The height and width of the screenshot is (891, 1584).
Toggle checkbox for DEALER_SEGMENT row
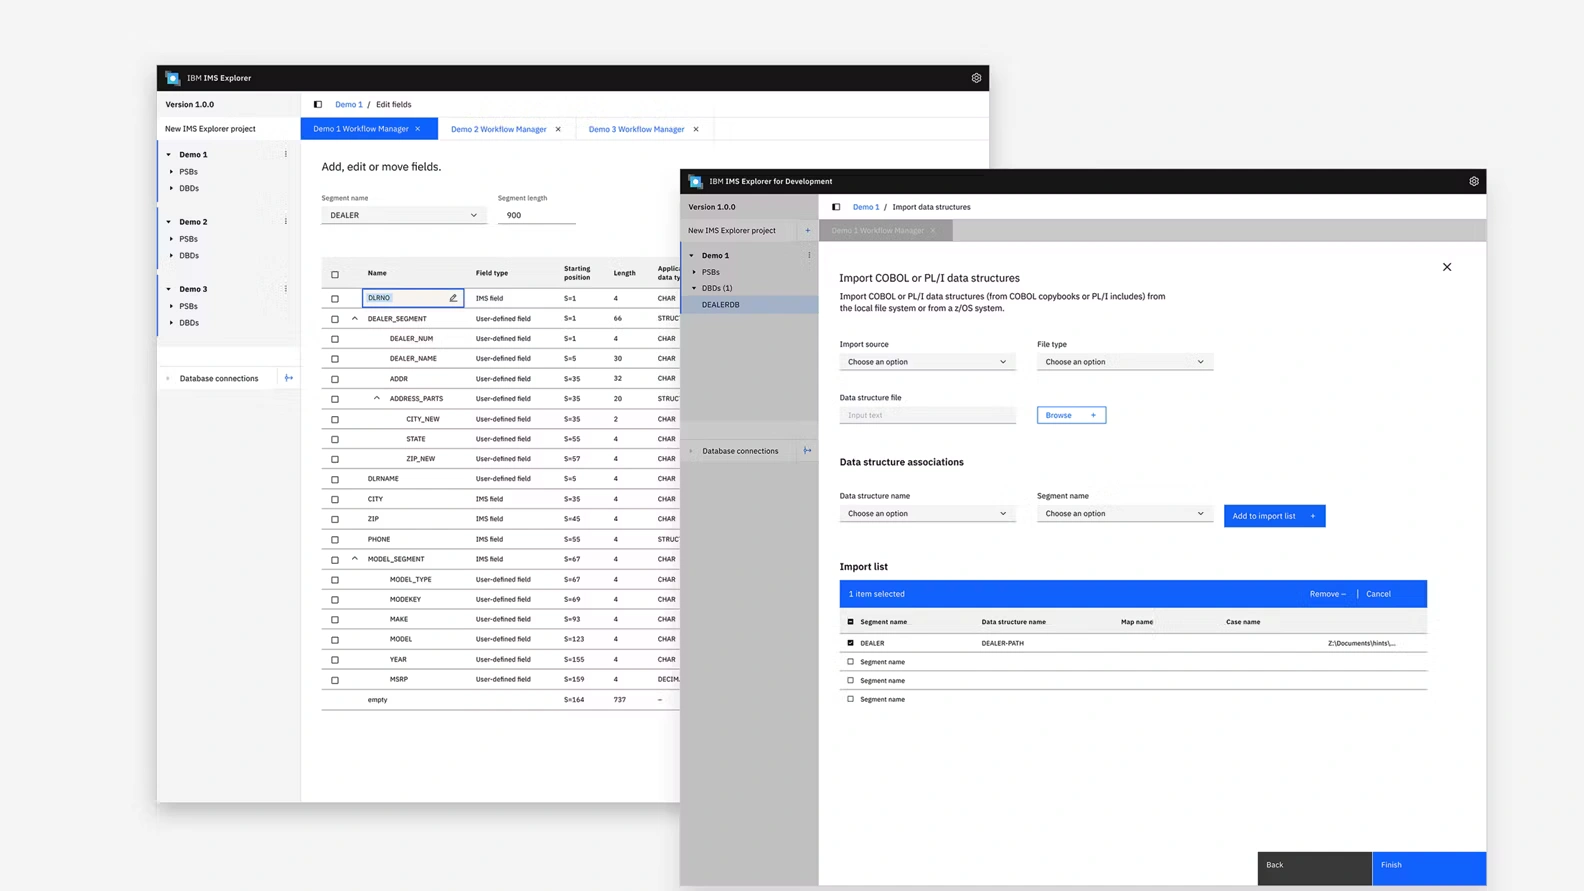click(335, 319)
